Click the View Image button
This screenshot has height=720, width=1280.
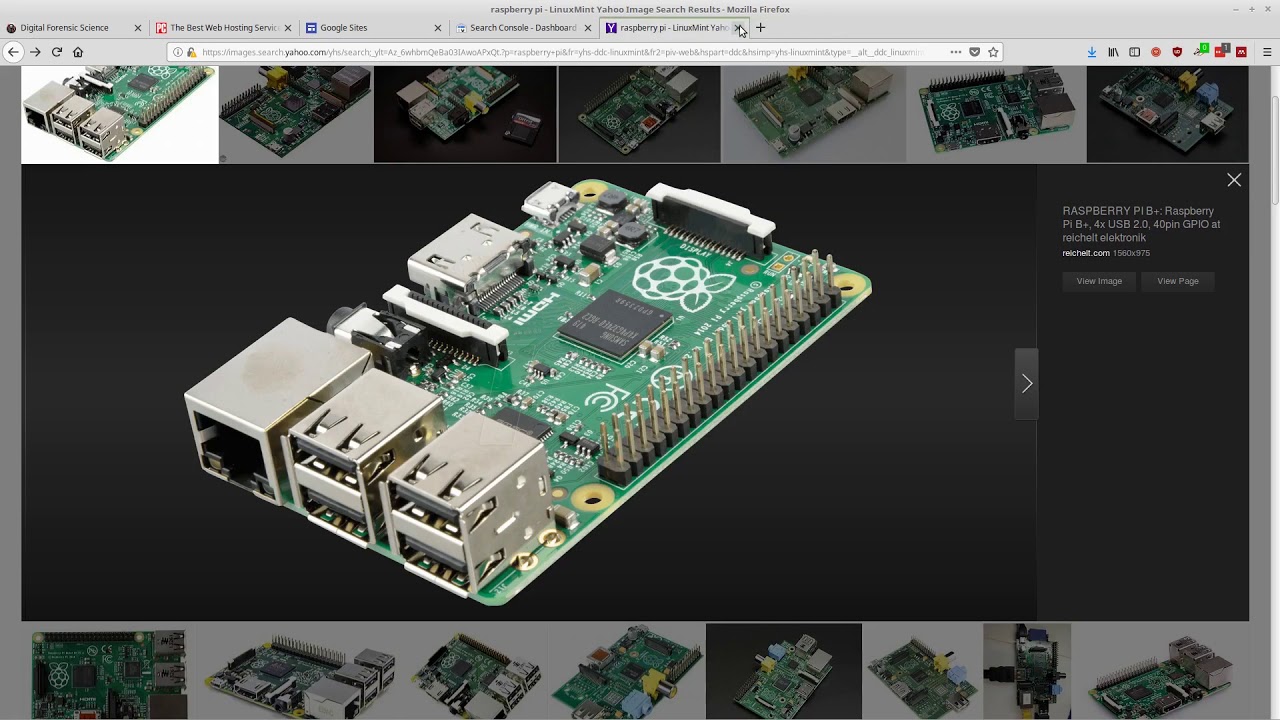click(1099, 281)
